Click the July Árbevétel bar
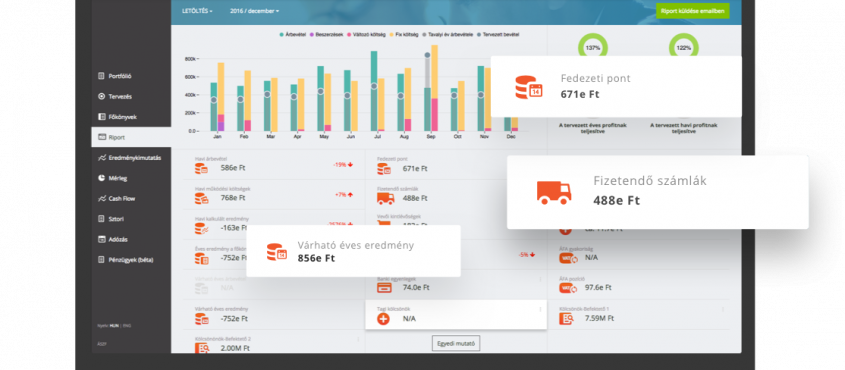 click(373, 91)
